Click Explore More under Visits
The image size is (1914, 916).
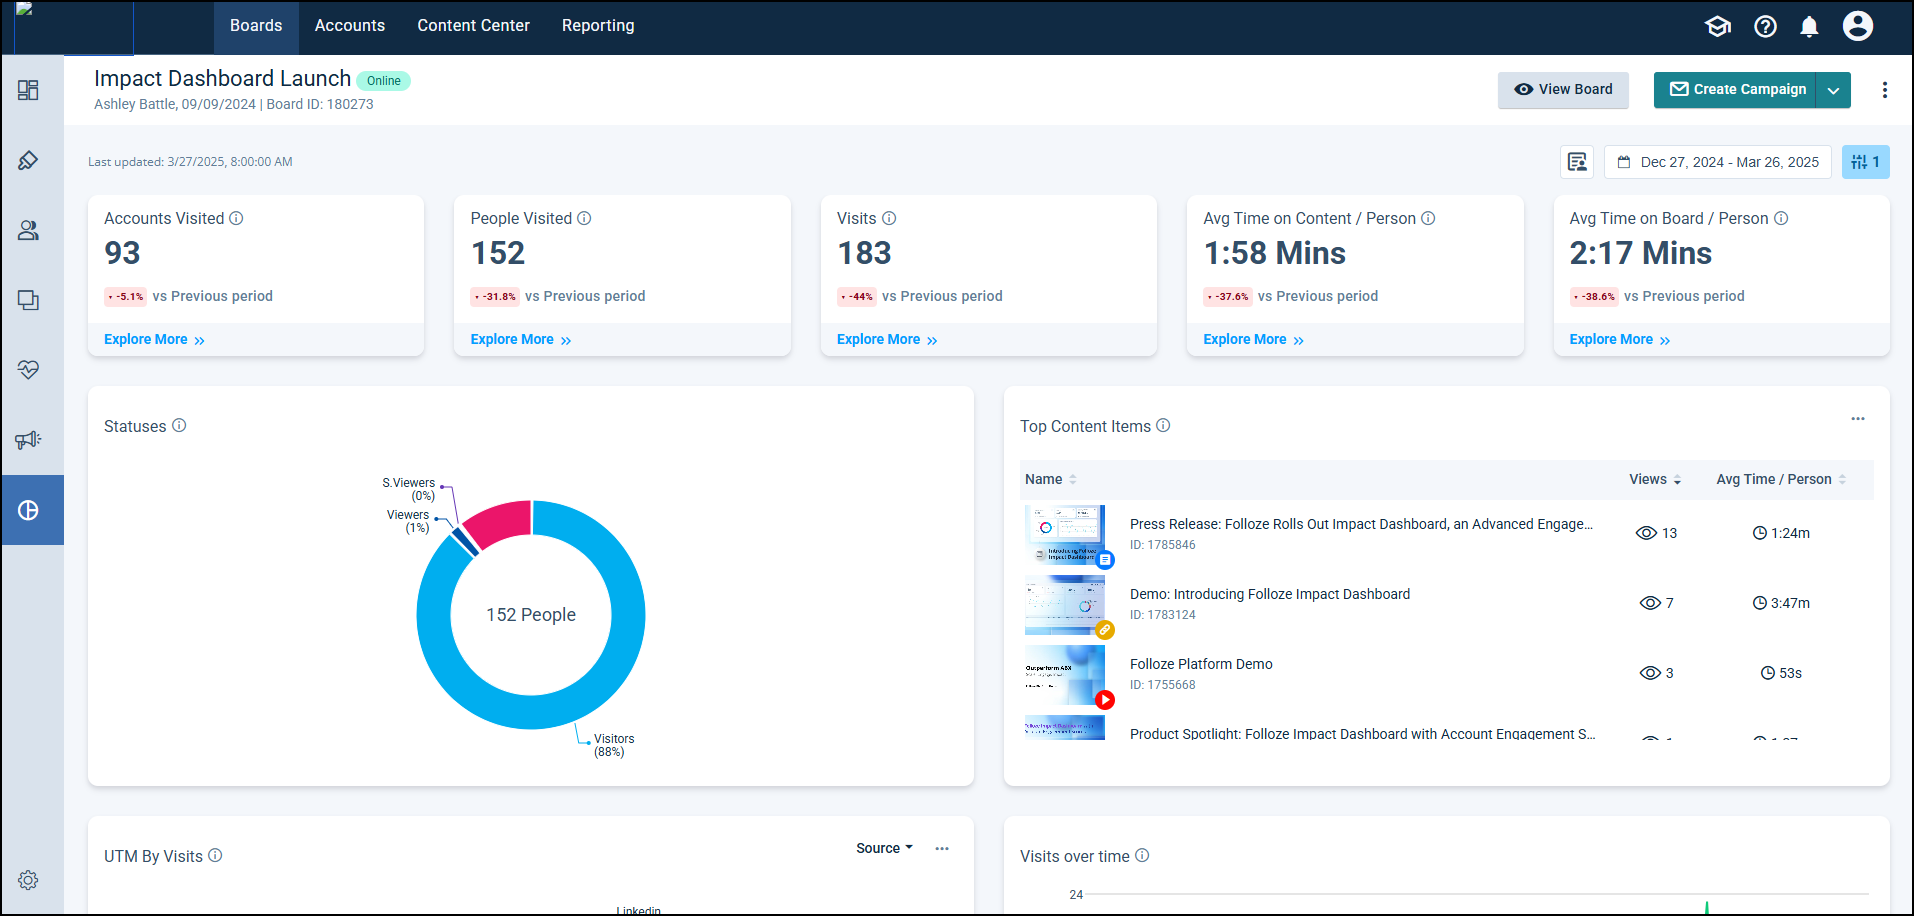pyautogui.click(x=886, y=340)
